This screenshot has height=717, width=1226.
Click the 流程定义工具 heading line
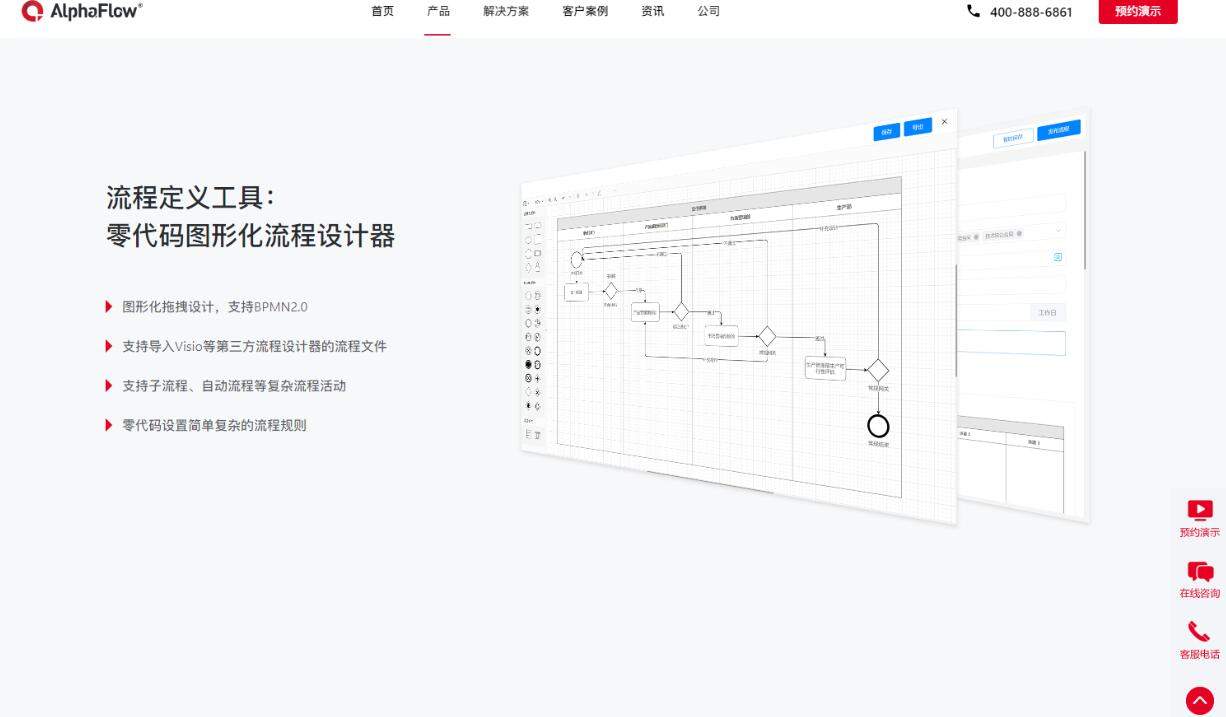pos(190,196)
